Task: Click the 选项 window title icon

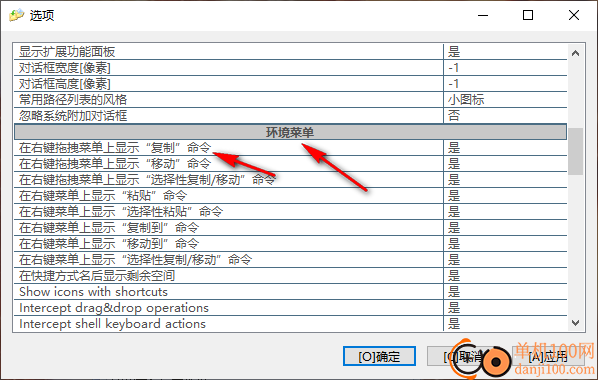Action: pos(16,15)
